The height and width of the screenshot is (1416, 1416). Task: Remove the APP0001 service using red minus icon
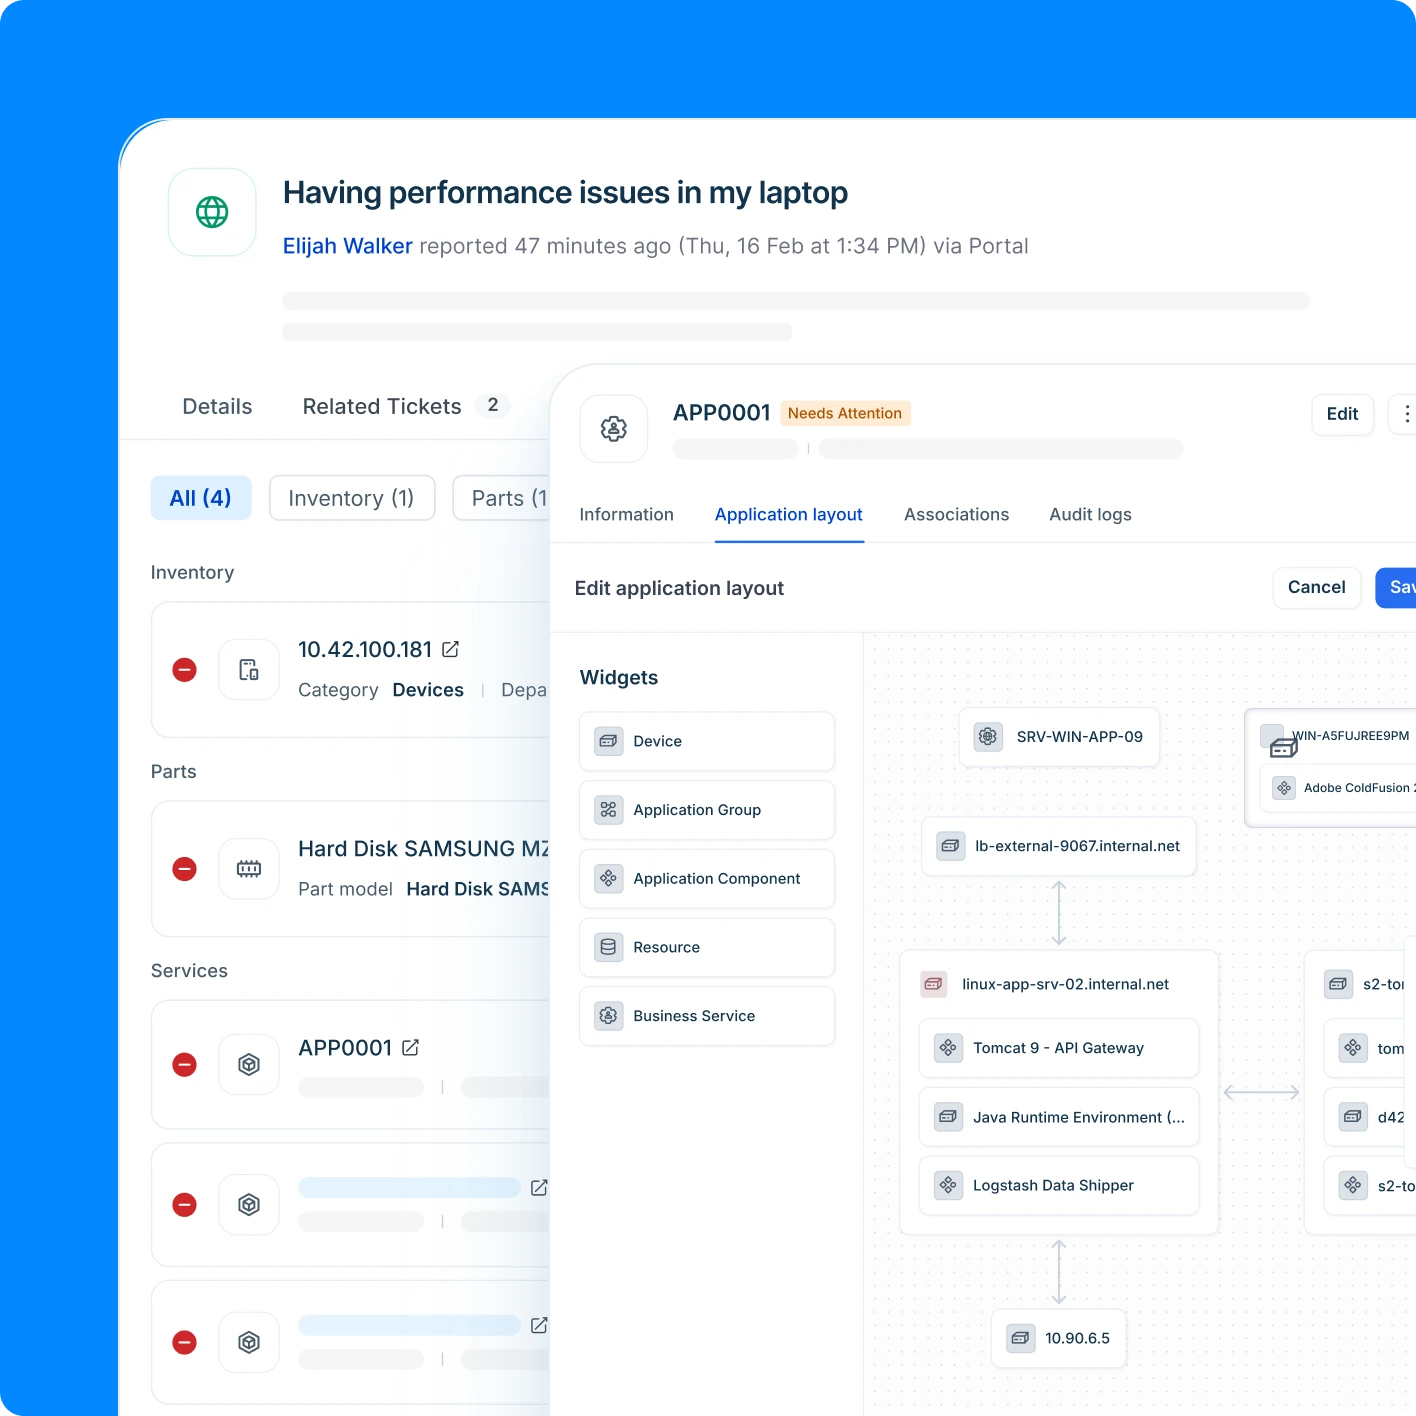click(184, 1065)
